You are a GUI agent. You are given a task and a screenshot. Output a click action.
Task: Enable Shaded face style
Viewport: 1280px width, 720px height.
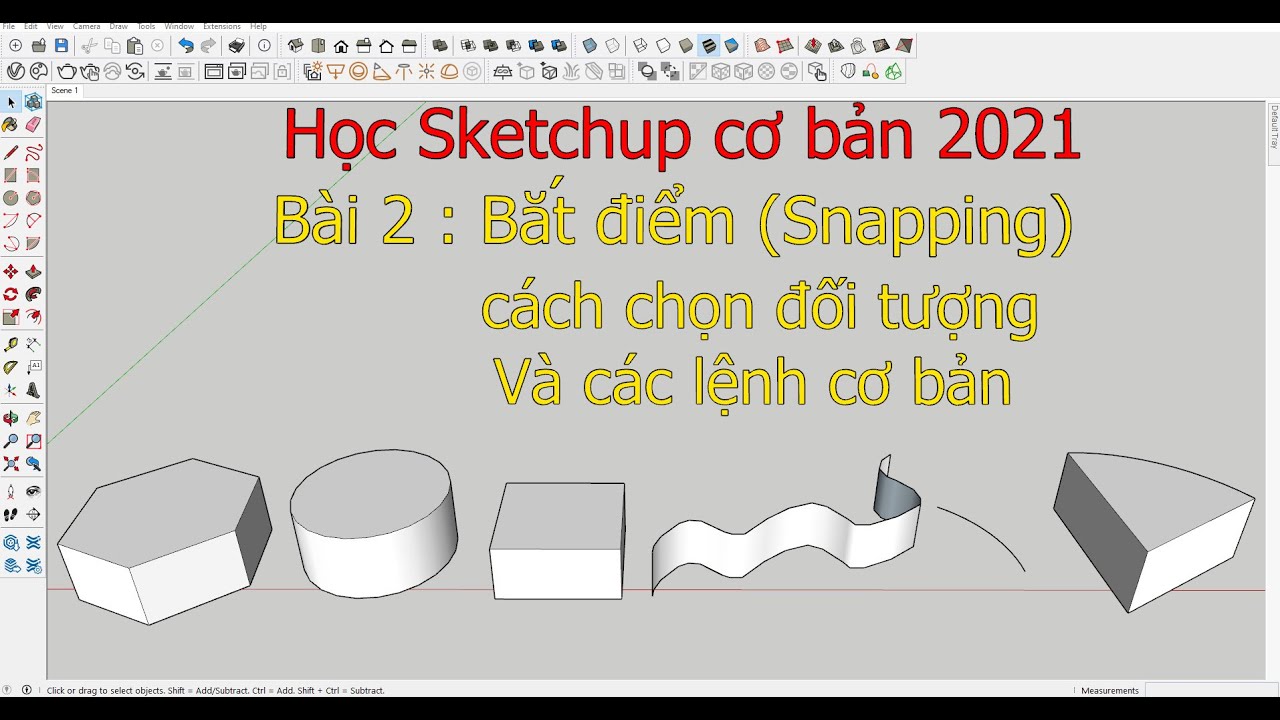686,46
